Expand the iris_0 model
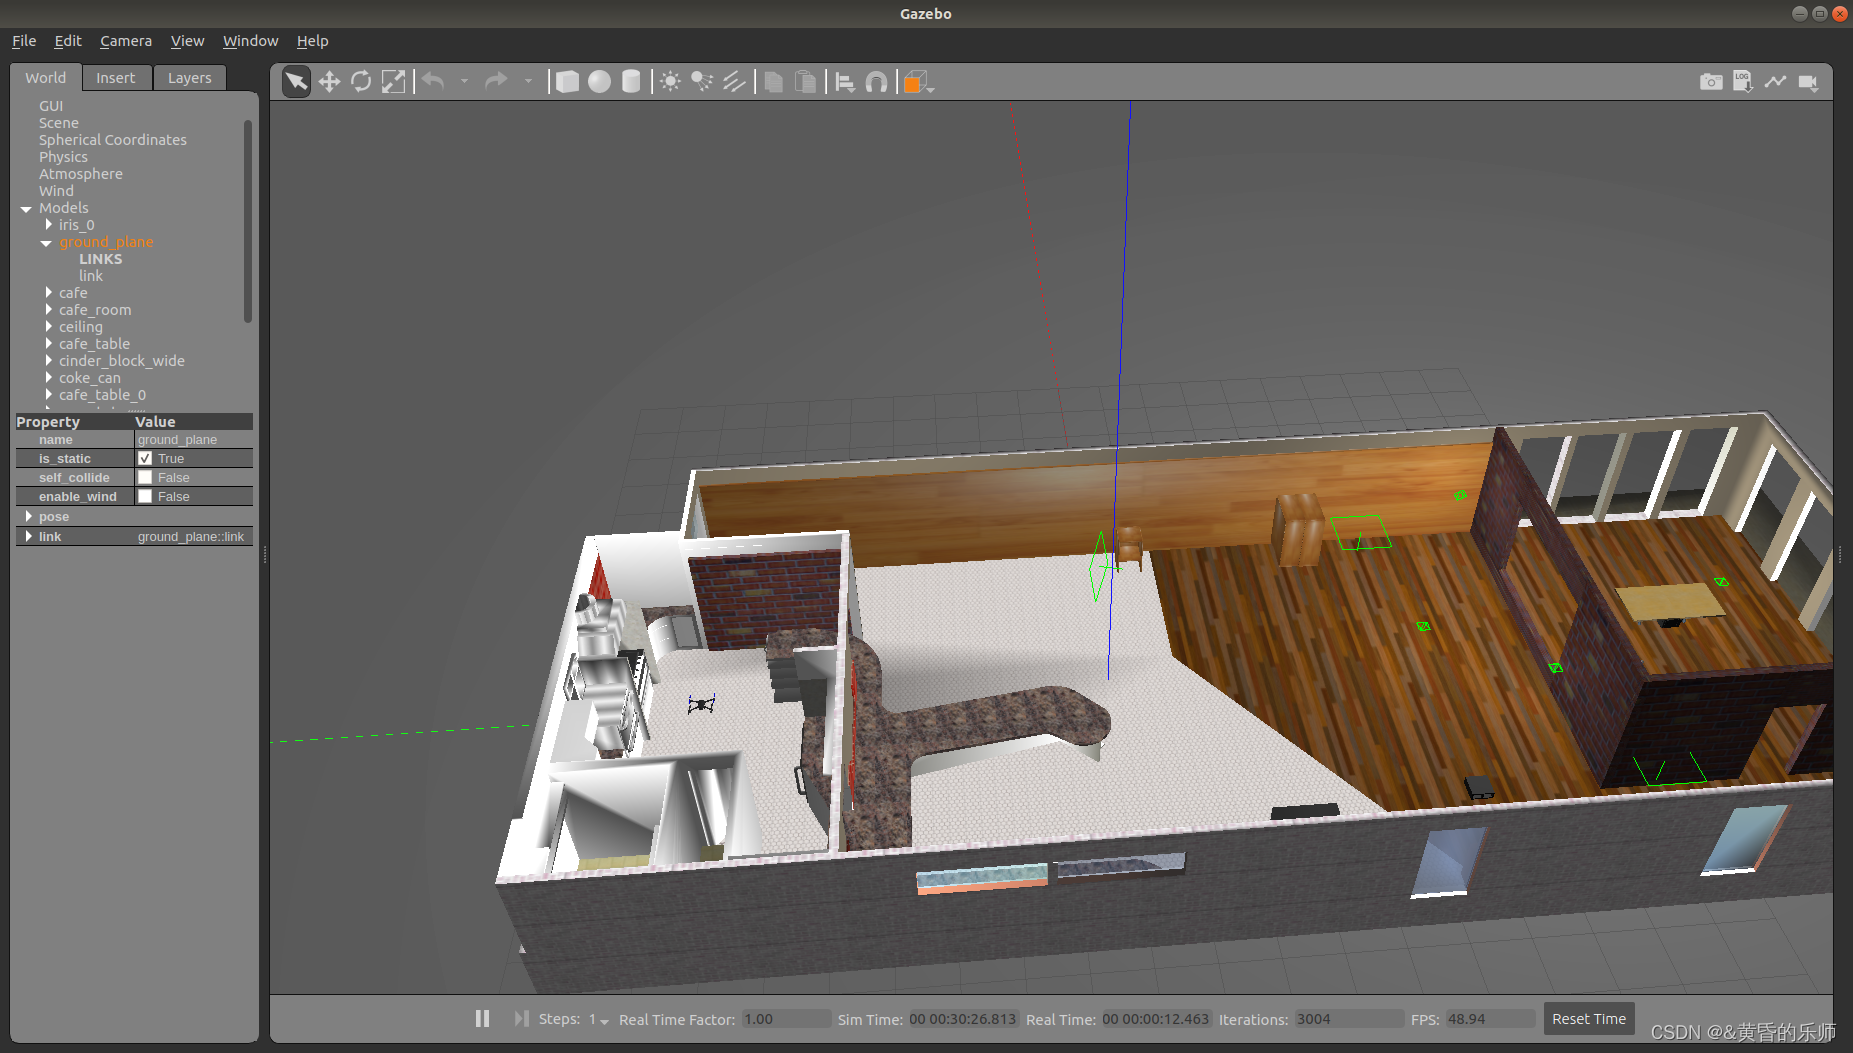1853x1053 pixels. coord(48,225)
